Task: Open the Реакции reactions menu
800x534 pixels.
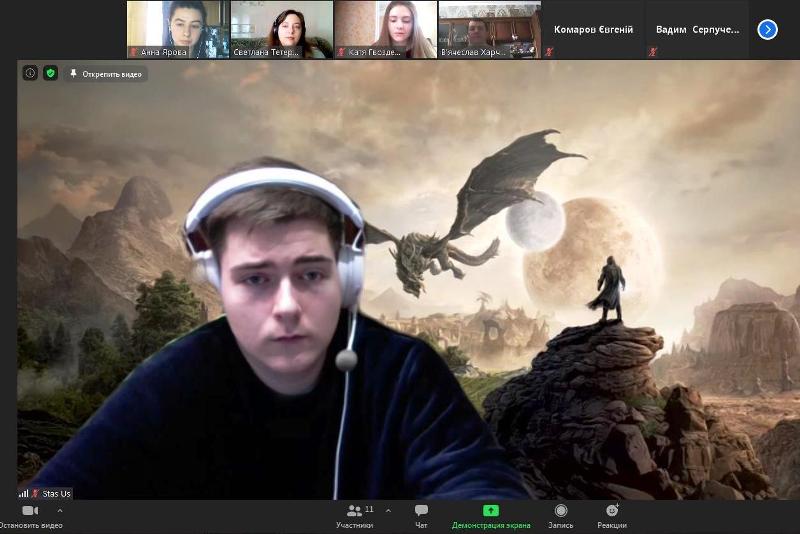Action: coord(612,516)
